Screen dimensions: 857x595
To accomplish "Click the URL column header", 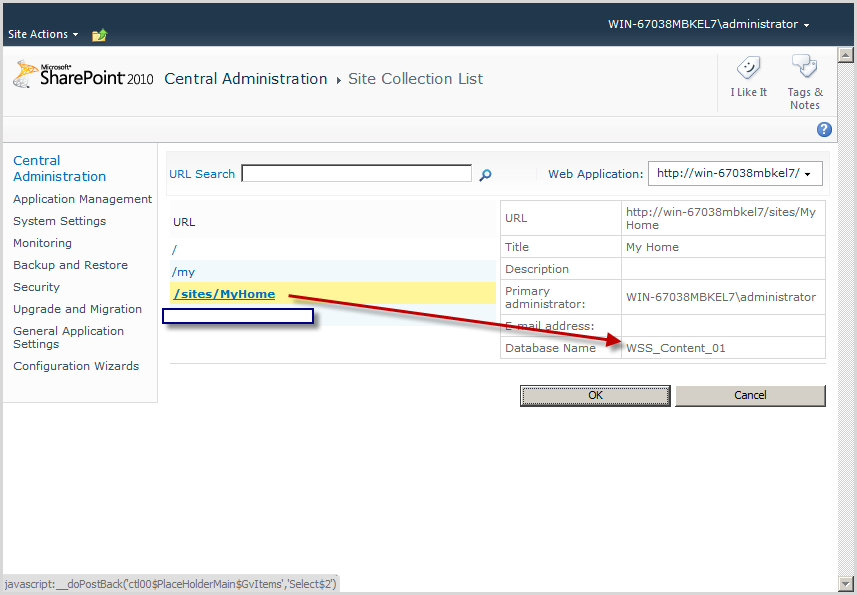I will tap(184, 222).
